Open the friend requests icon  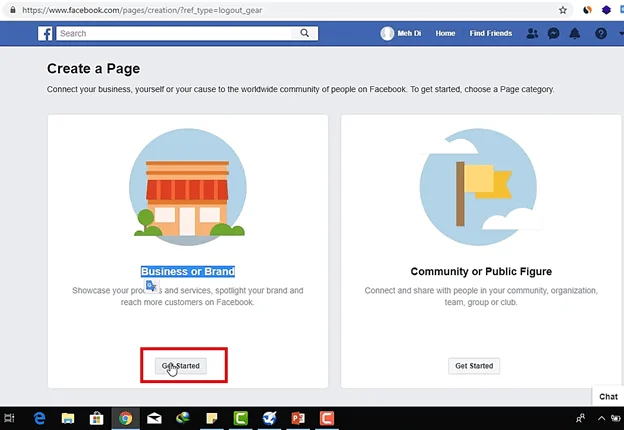pos(531,33)
